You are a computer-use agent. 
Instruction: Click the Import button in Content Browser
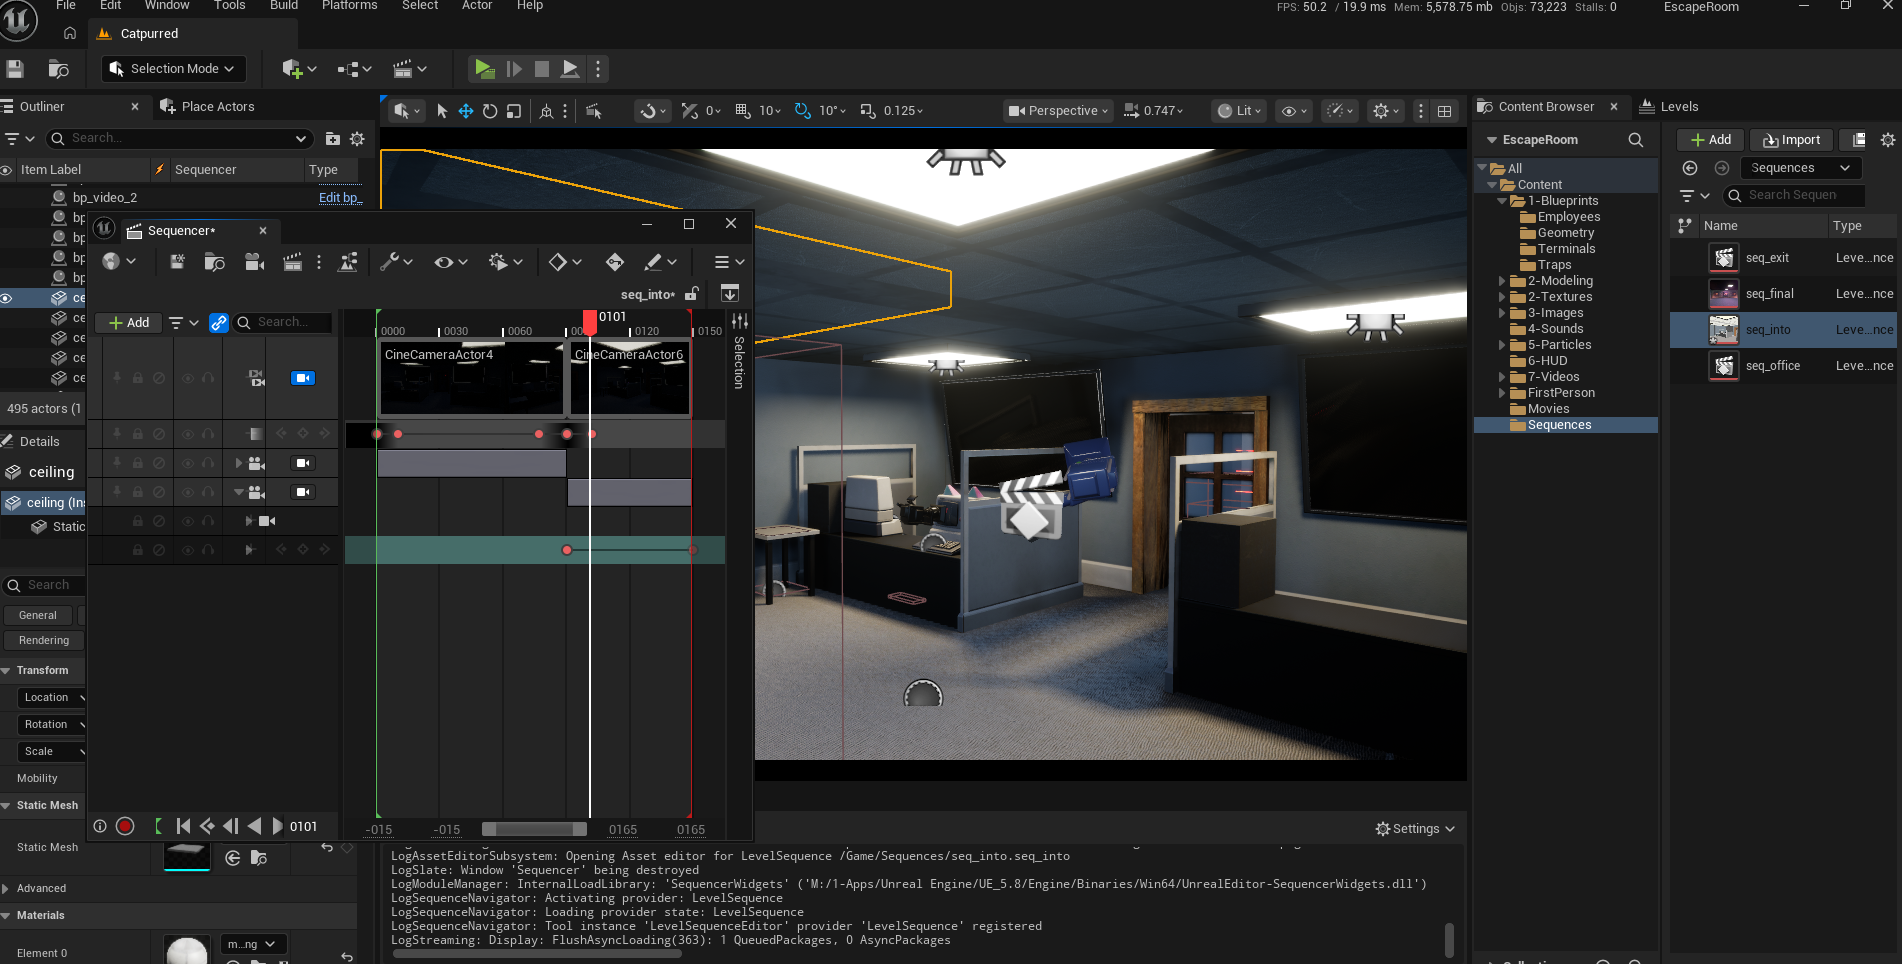click(1791, 140)
